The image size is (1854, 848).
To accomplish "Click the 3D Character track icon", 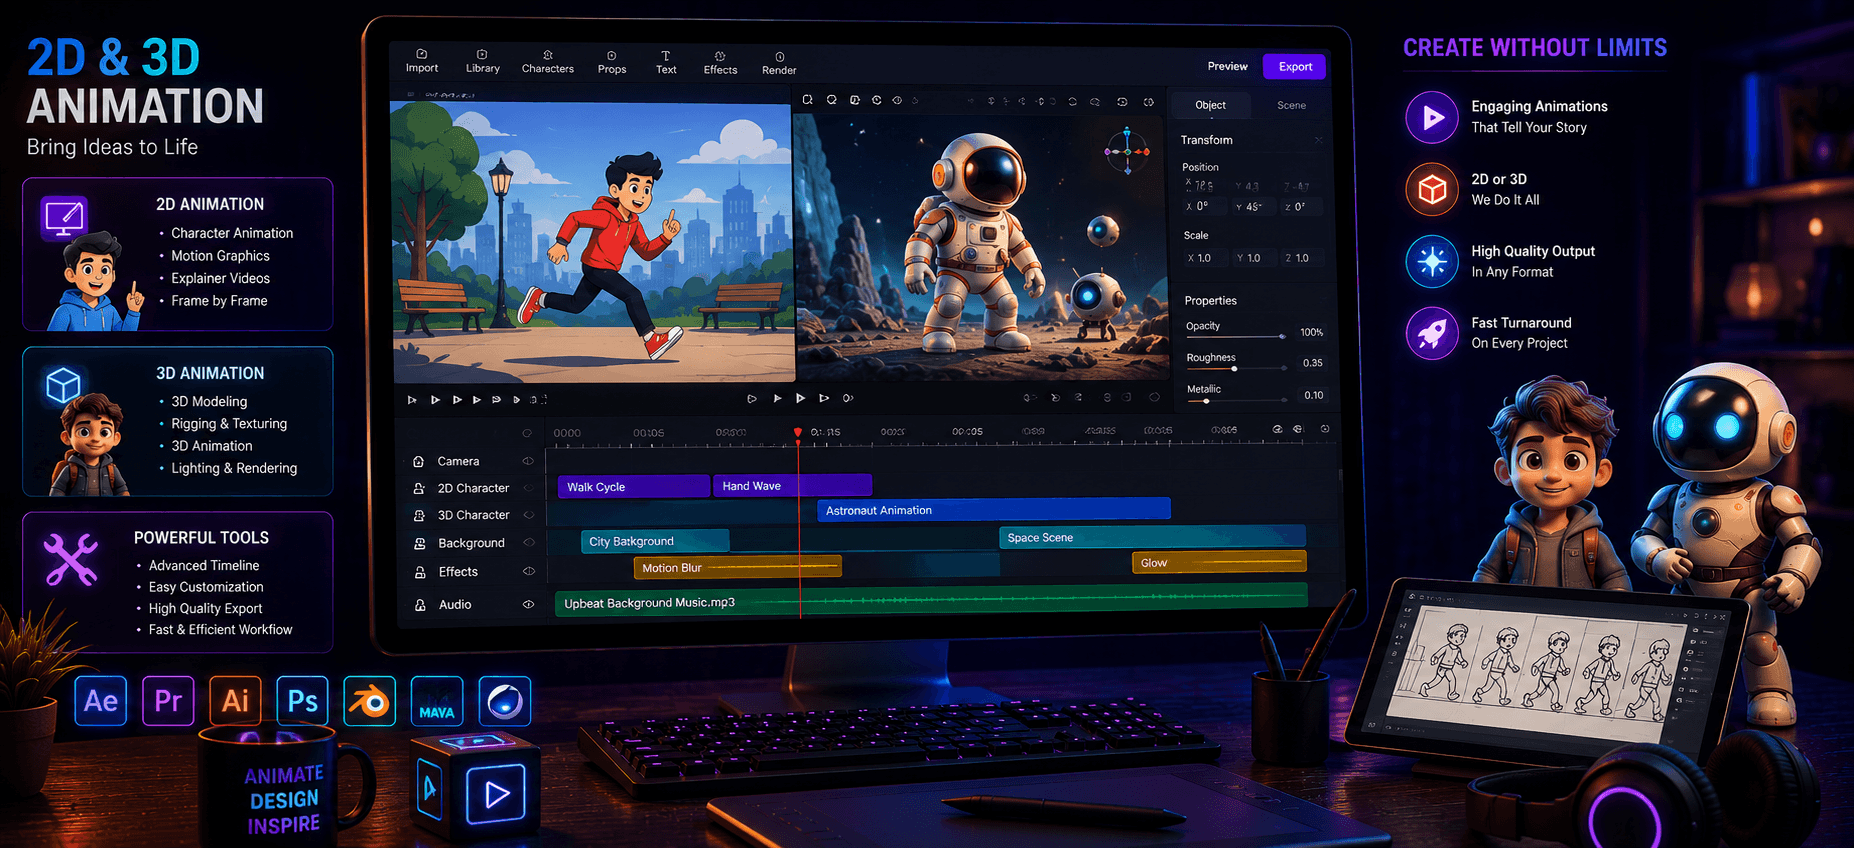I will 419,515.
